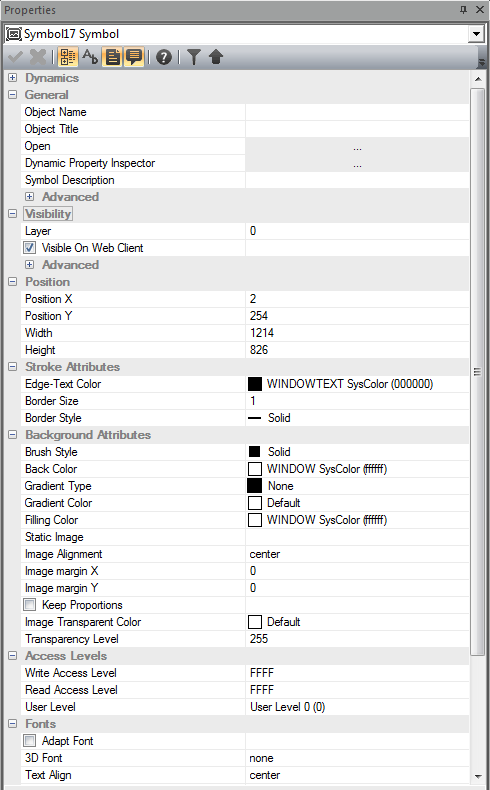The image size is (490, 790).
Task: Click the up arrow toolbar icon
Action: pos(216,57)
